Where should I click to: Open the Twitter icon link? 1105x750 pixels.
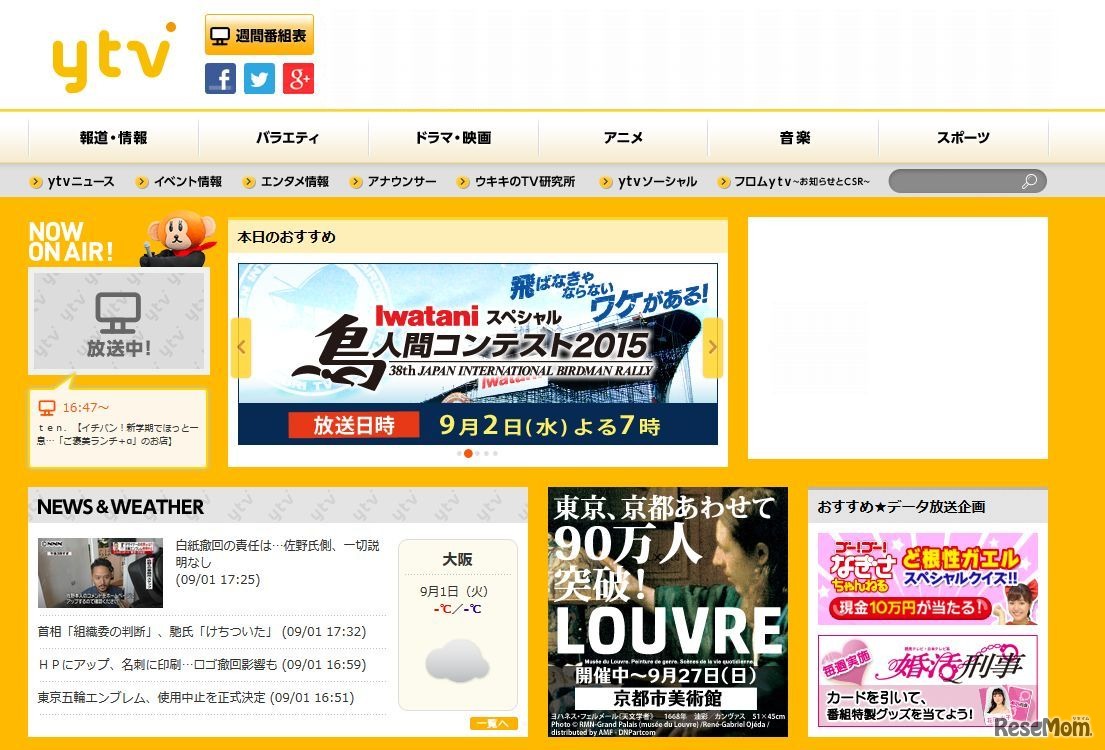pyautogui.click(x=259, y=78)
